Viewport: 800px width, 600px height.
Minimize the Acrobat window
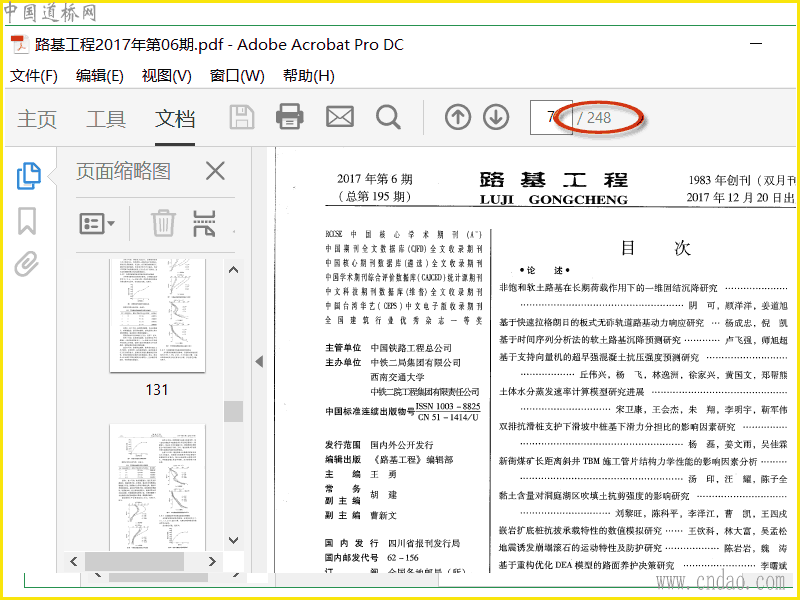[756, 44]
